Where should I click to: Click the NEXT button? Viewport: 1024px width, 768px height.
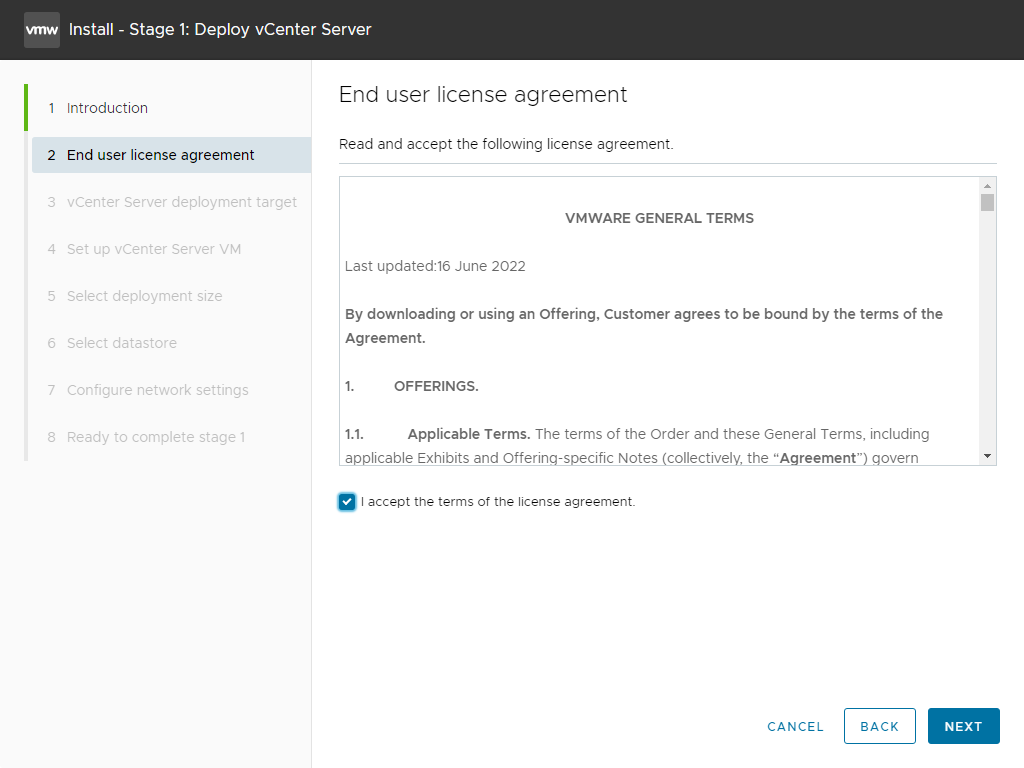[963, 726]
